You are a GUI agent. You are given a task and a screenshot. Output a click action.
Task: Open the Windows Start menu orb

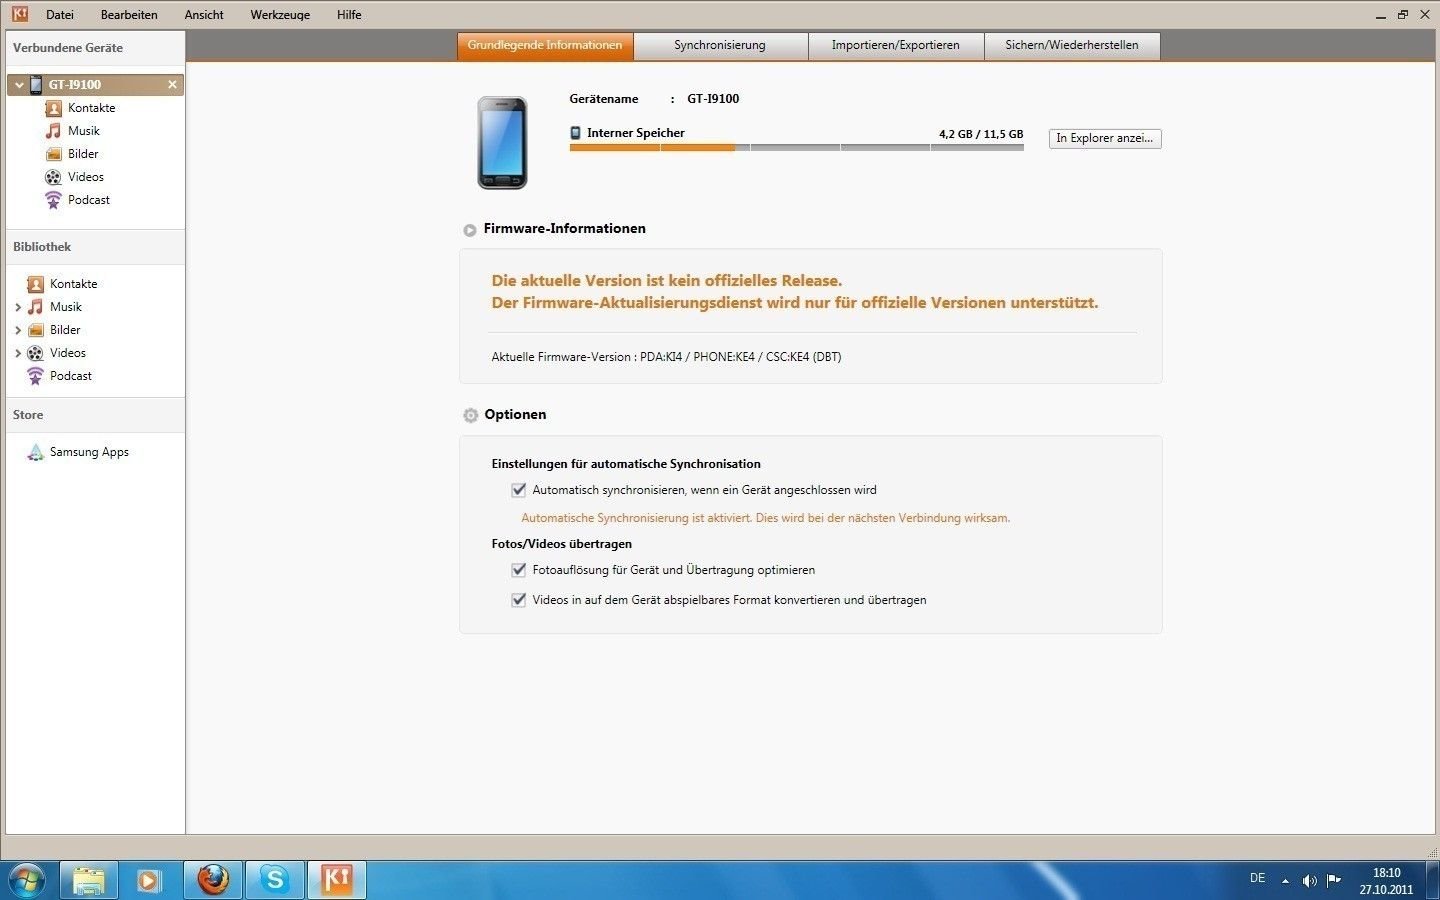pos(26,880)
